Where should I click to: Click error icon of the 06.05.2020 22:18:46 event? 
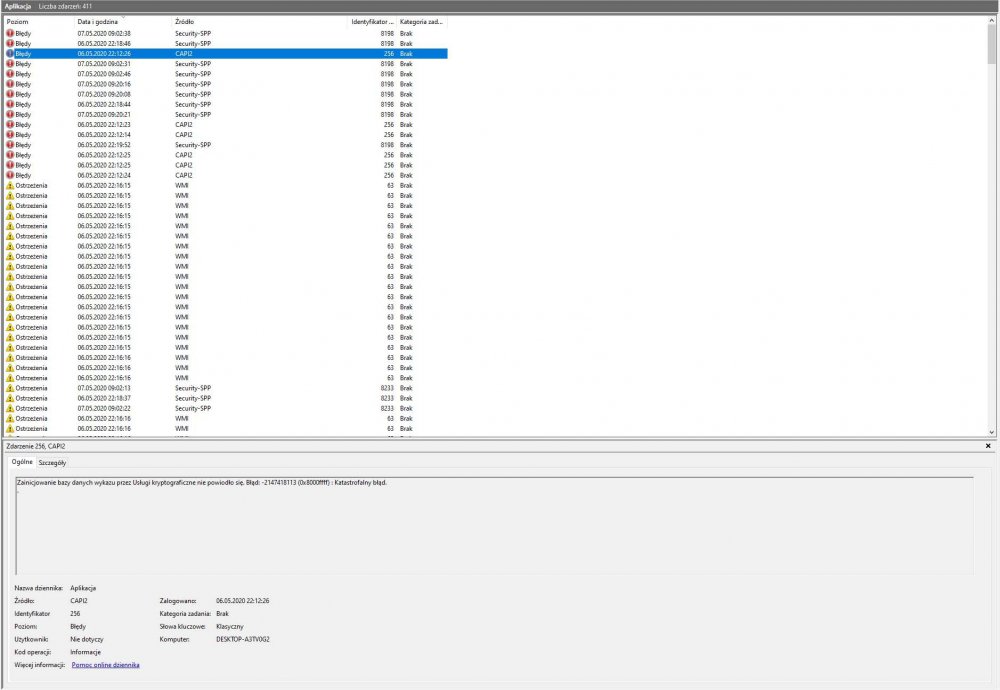point(10,43)
